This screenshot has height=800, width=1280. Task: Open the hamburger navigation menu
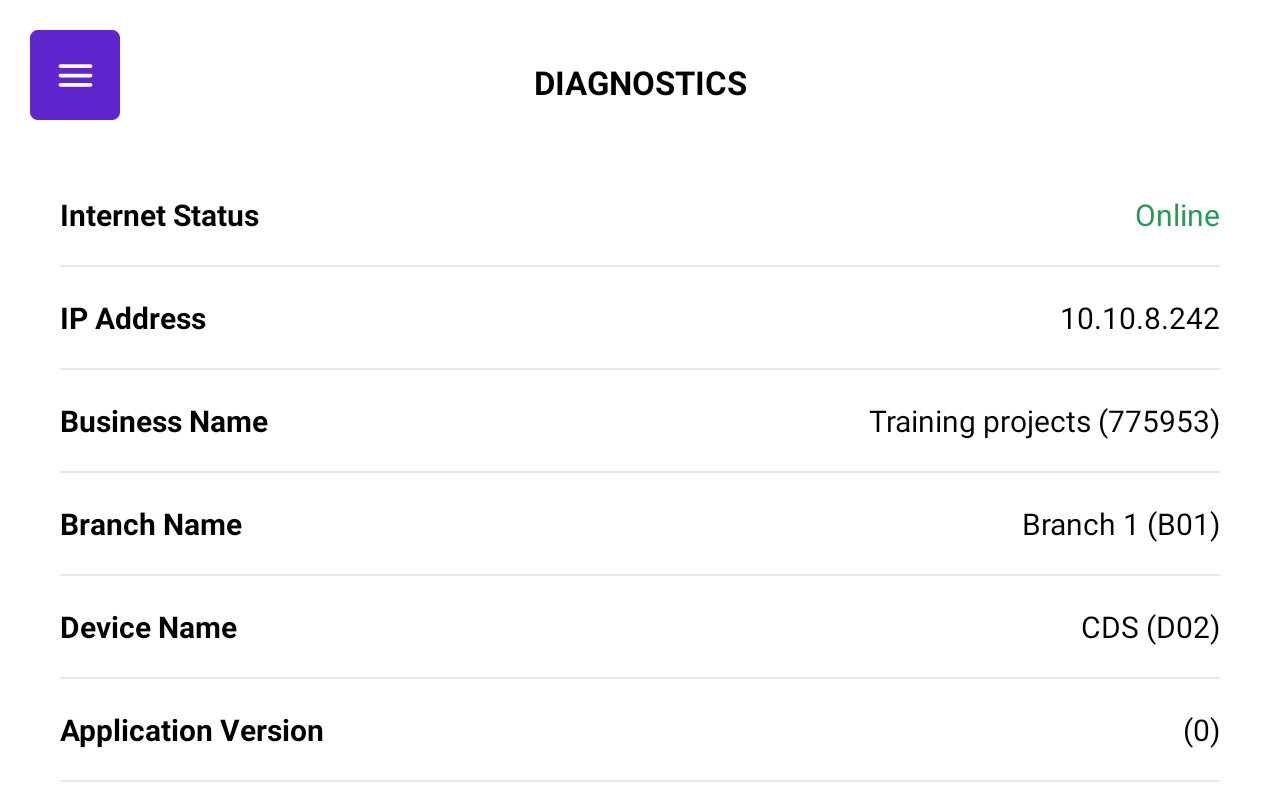pos(75,75)
